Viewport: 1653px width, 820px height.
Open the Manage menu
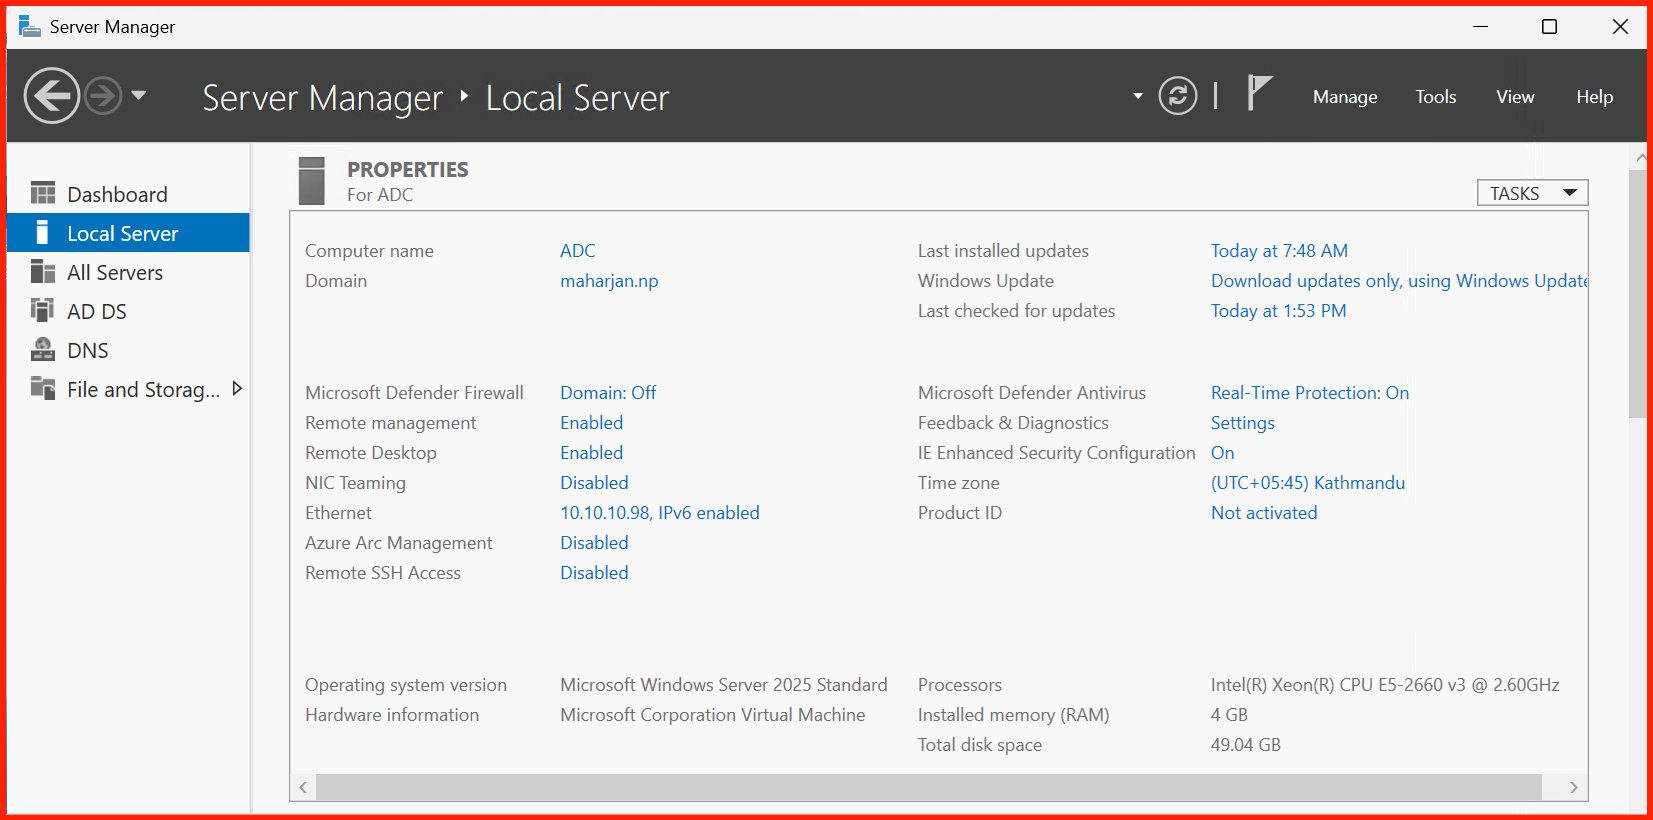pos(1345,97)
